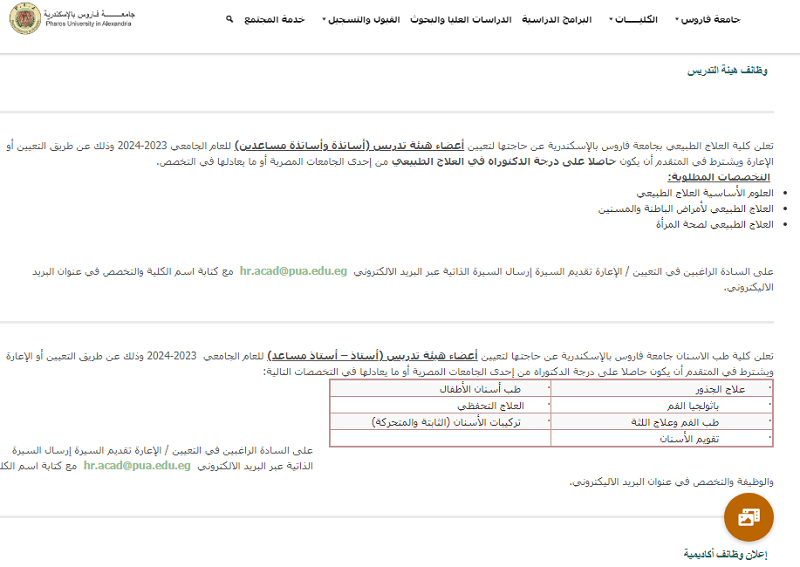Open the خدمة المجتمع menu item

[274, 19]
